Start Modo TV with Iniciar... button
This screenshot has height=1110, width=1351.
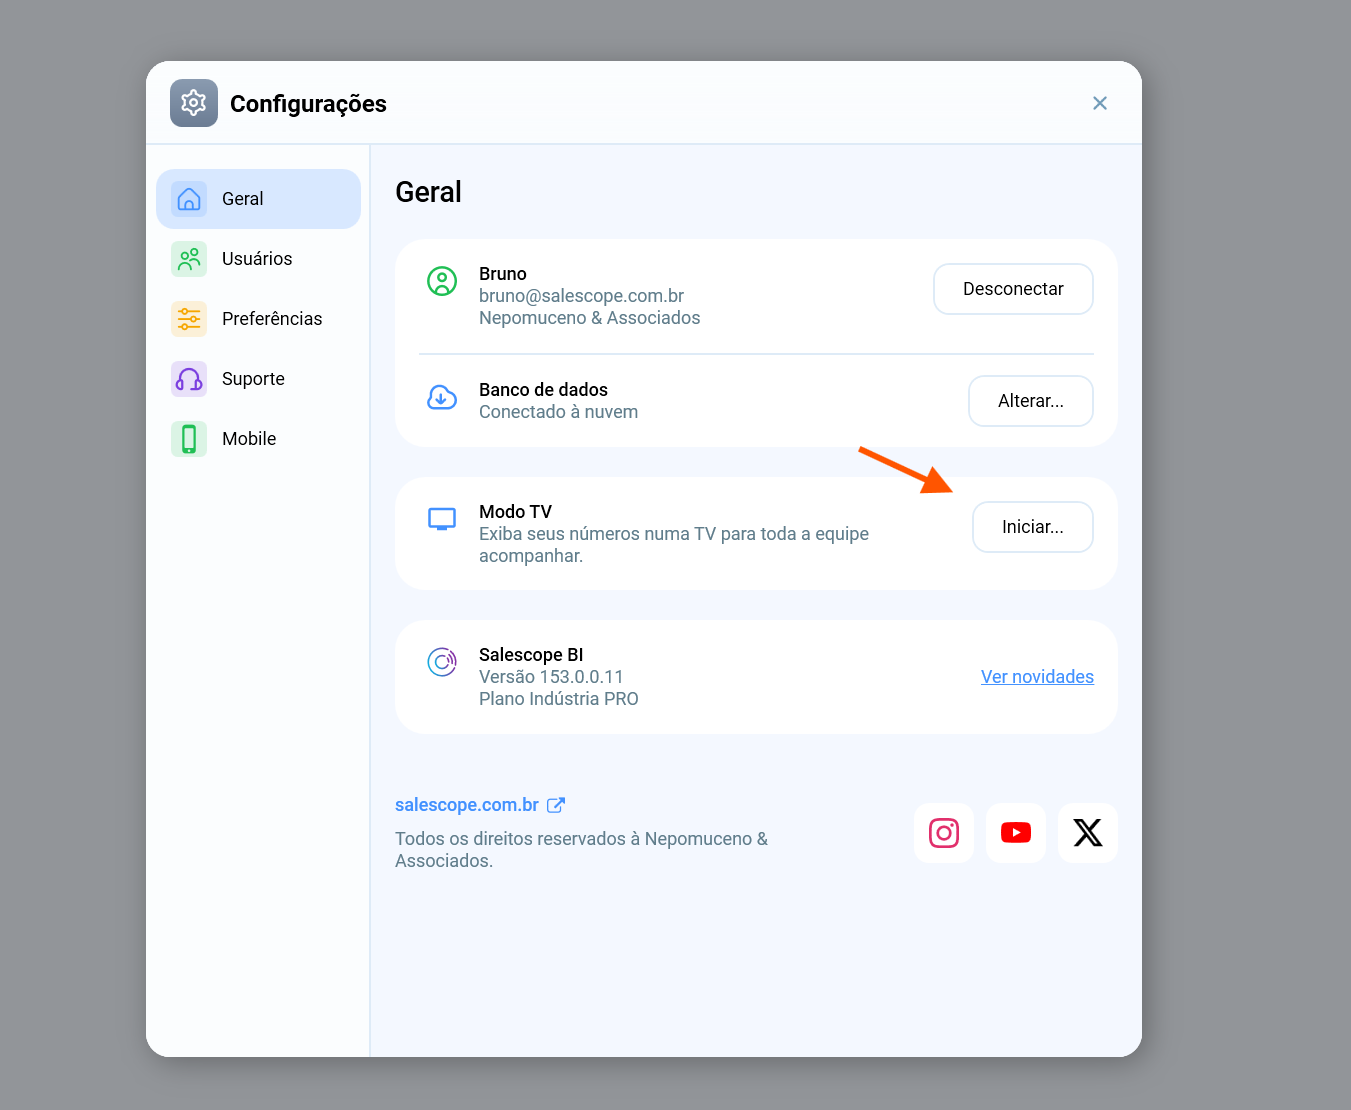tap(1033, 527)
